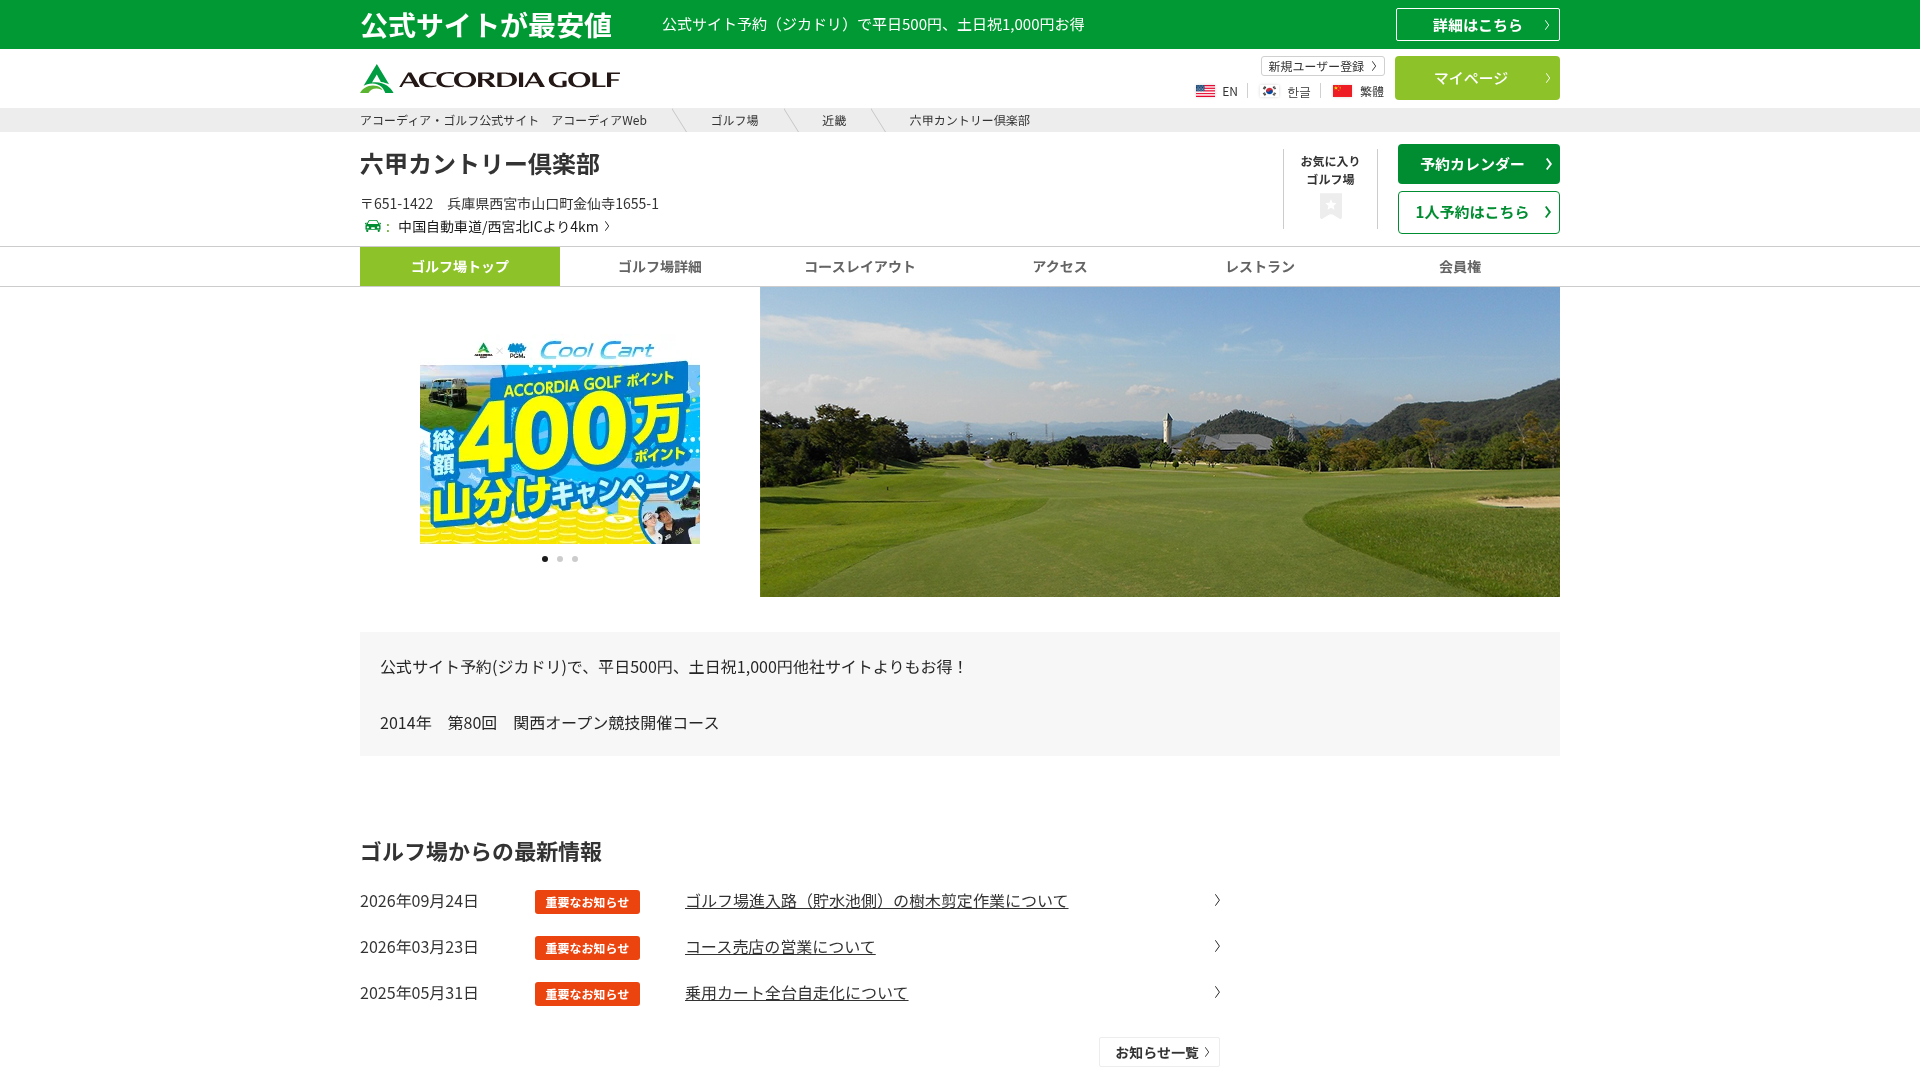Click the chevron on the 2026年09月24日 row
The width and height of the screenshot is (1920, 1080).
click(1217, 900)
